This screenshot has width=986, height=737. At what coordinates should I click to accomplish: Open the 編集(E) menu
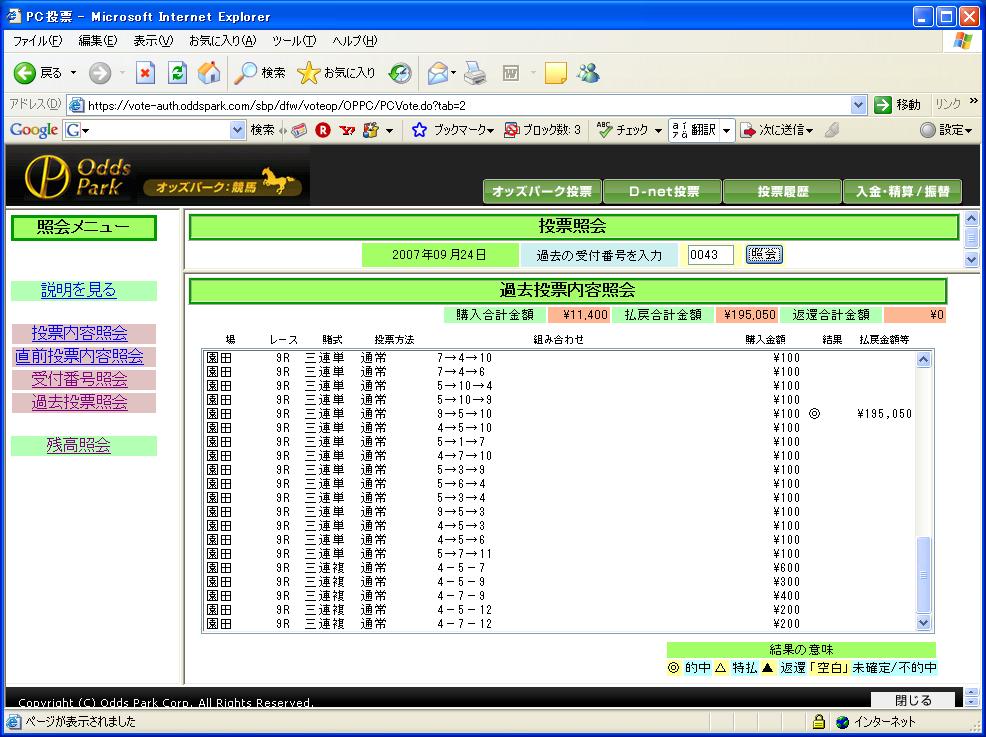coord(97,41)
